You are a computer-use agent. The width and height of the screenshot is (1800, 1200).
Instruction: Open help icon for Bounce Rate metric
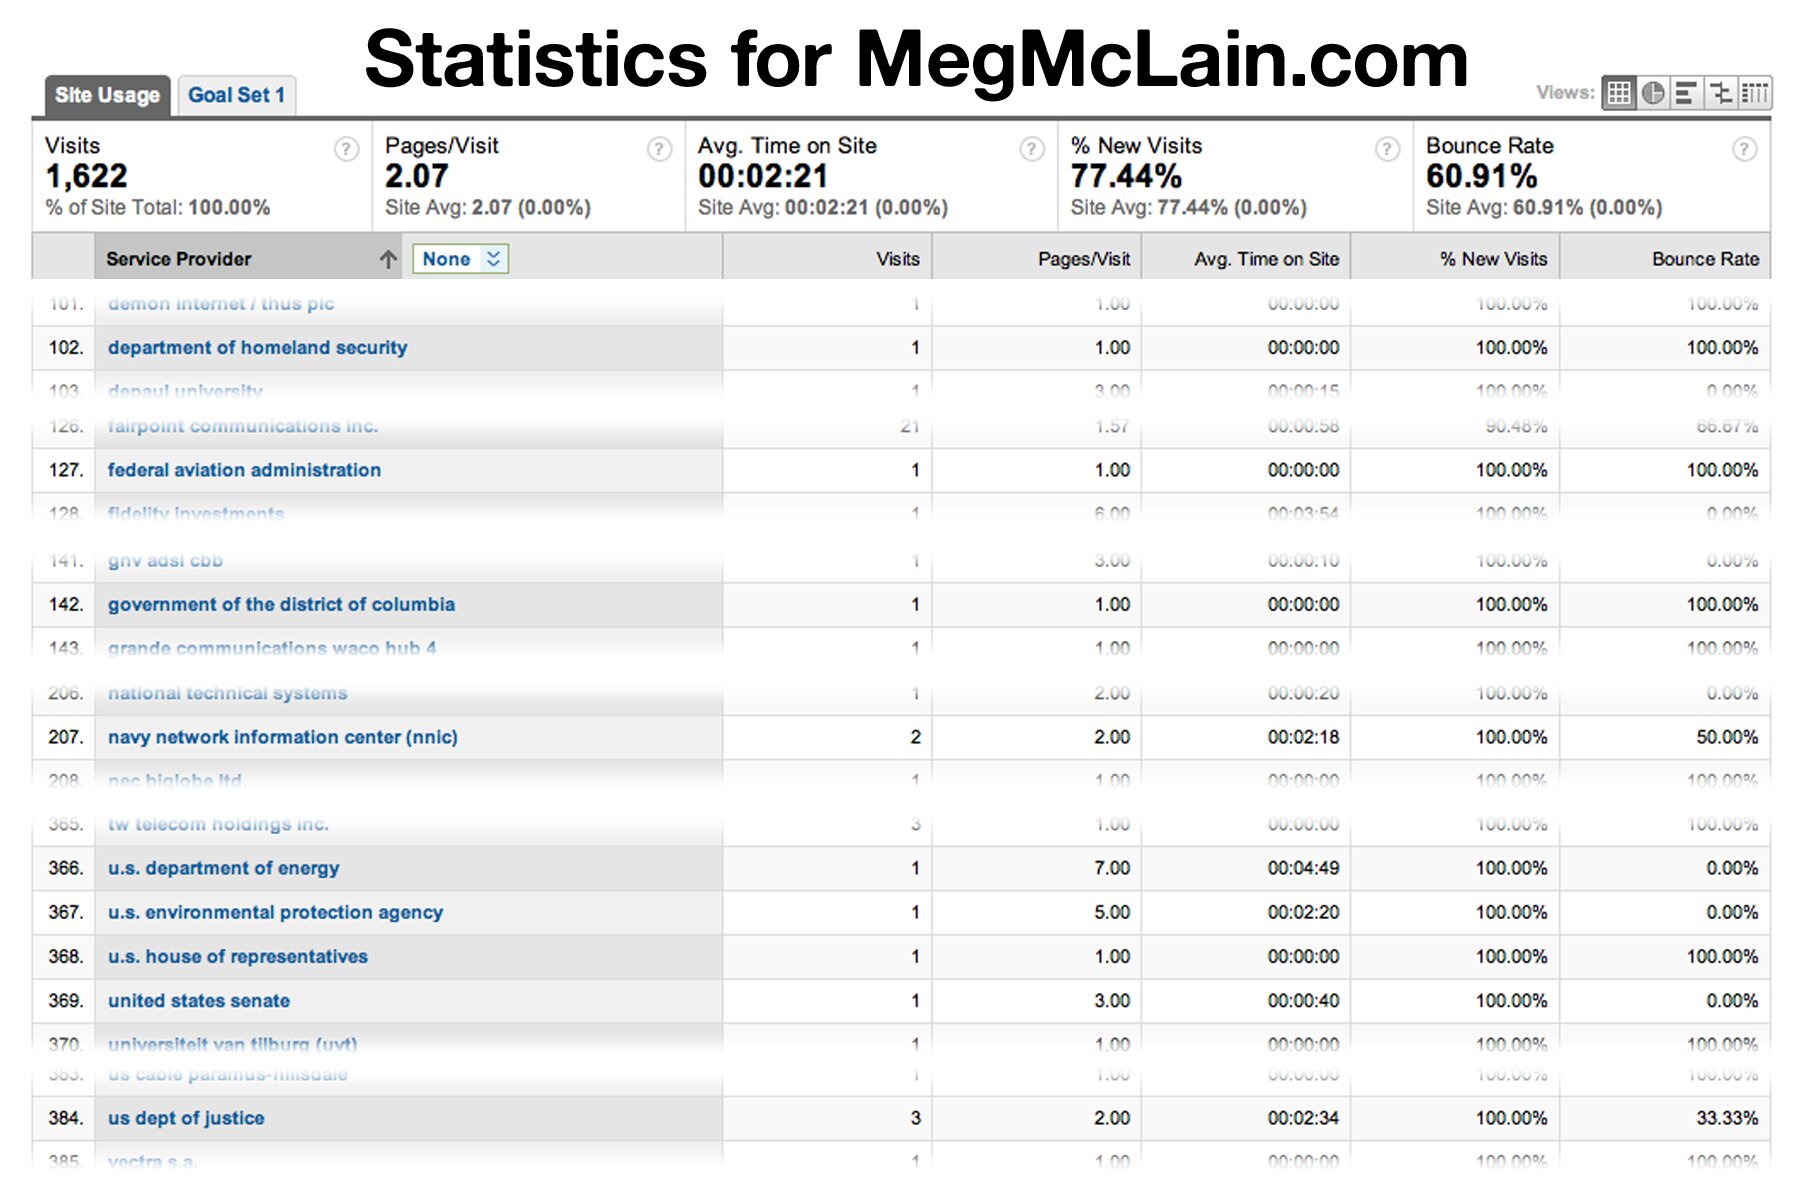point(1744,149)
